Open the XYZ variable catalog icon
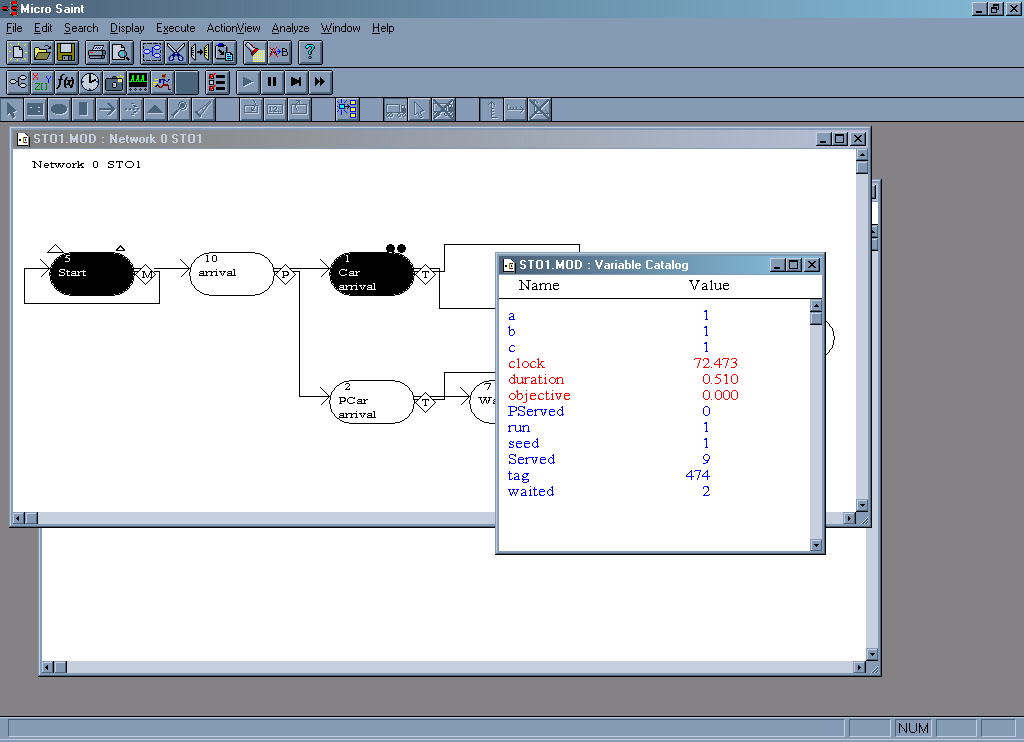The image size is (1024, 742). tap(42, 82)
